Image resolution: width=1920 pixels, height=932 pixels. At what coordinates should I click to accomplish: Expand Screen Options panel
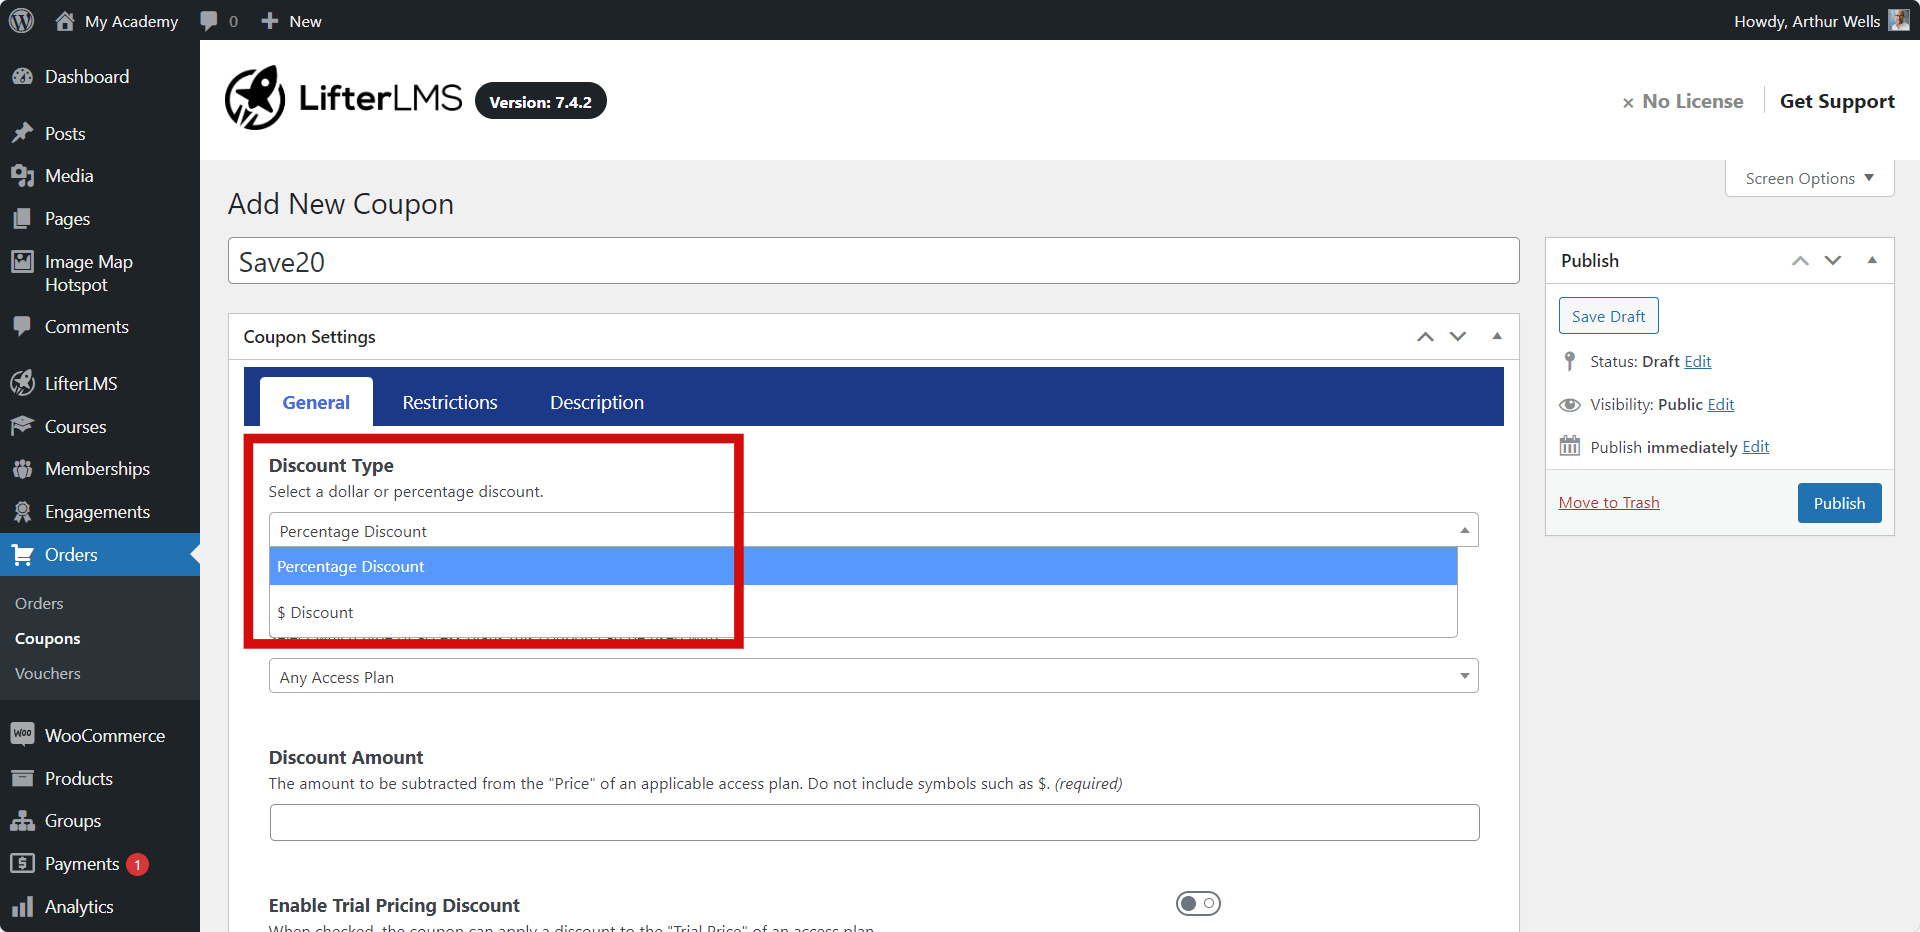(x=1809, y=178)
